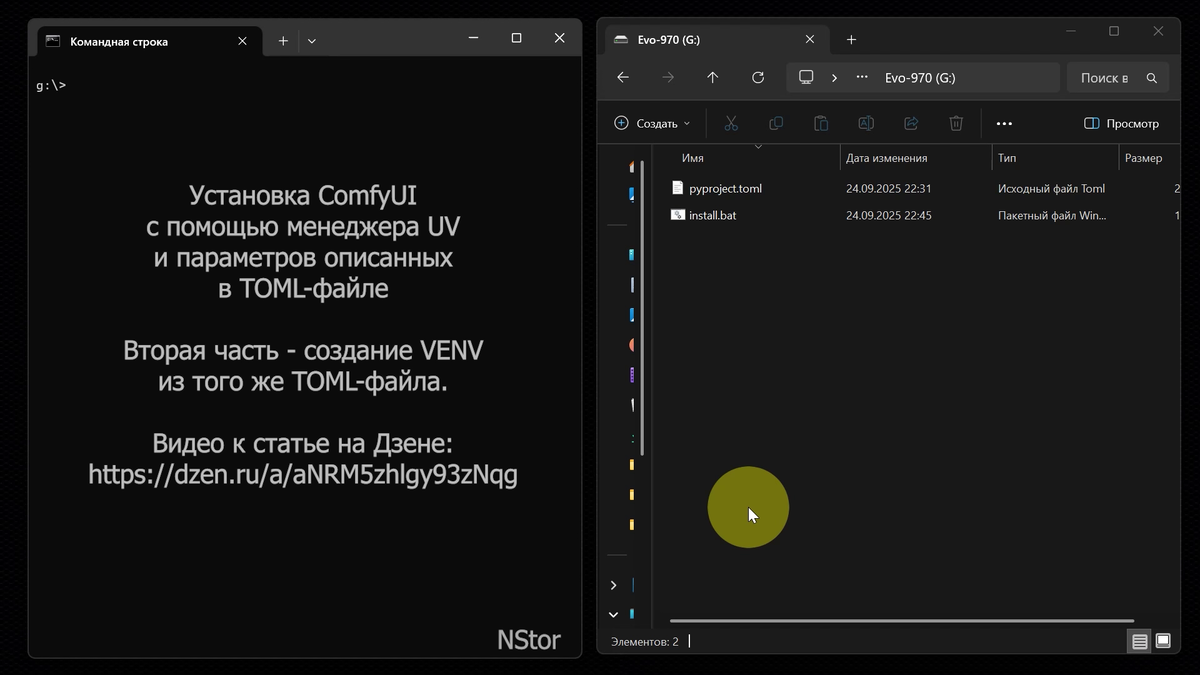Open the Создать new item dropdown
The height and width of the screenshot is (675, 1200).
coord(651,123)
